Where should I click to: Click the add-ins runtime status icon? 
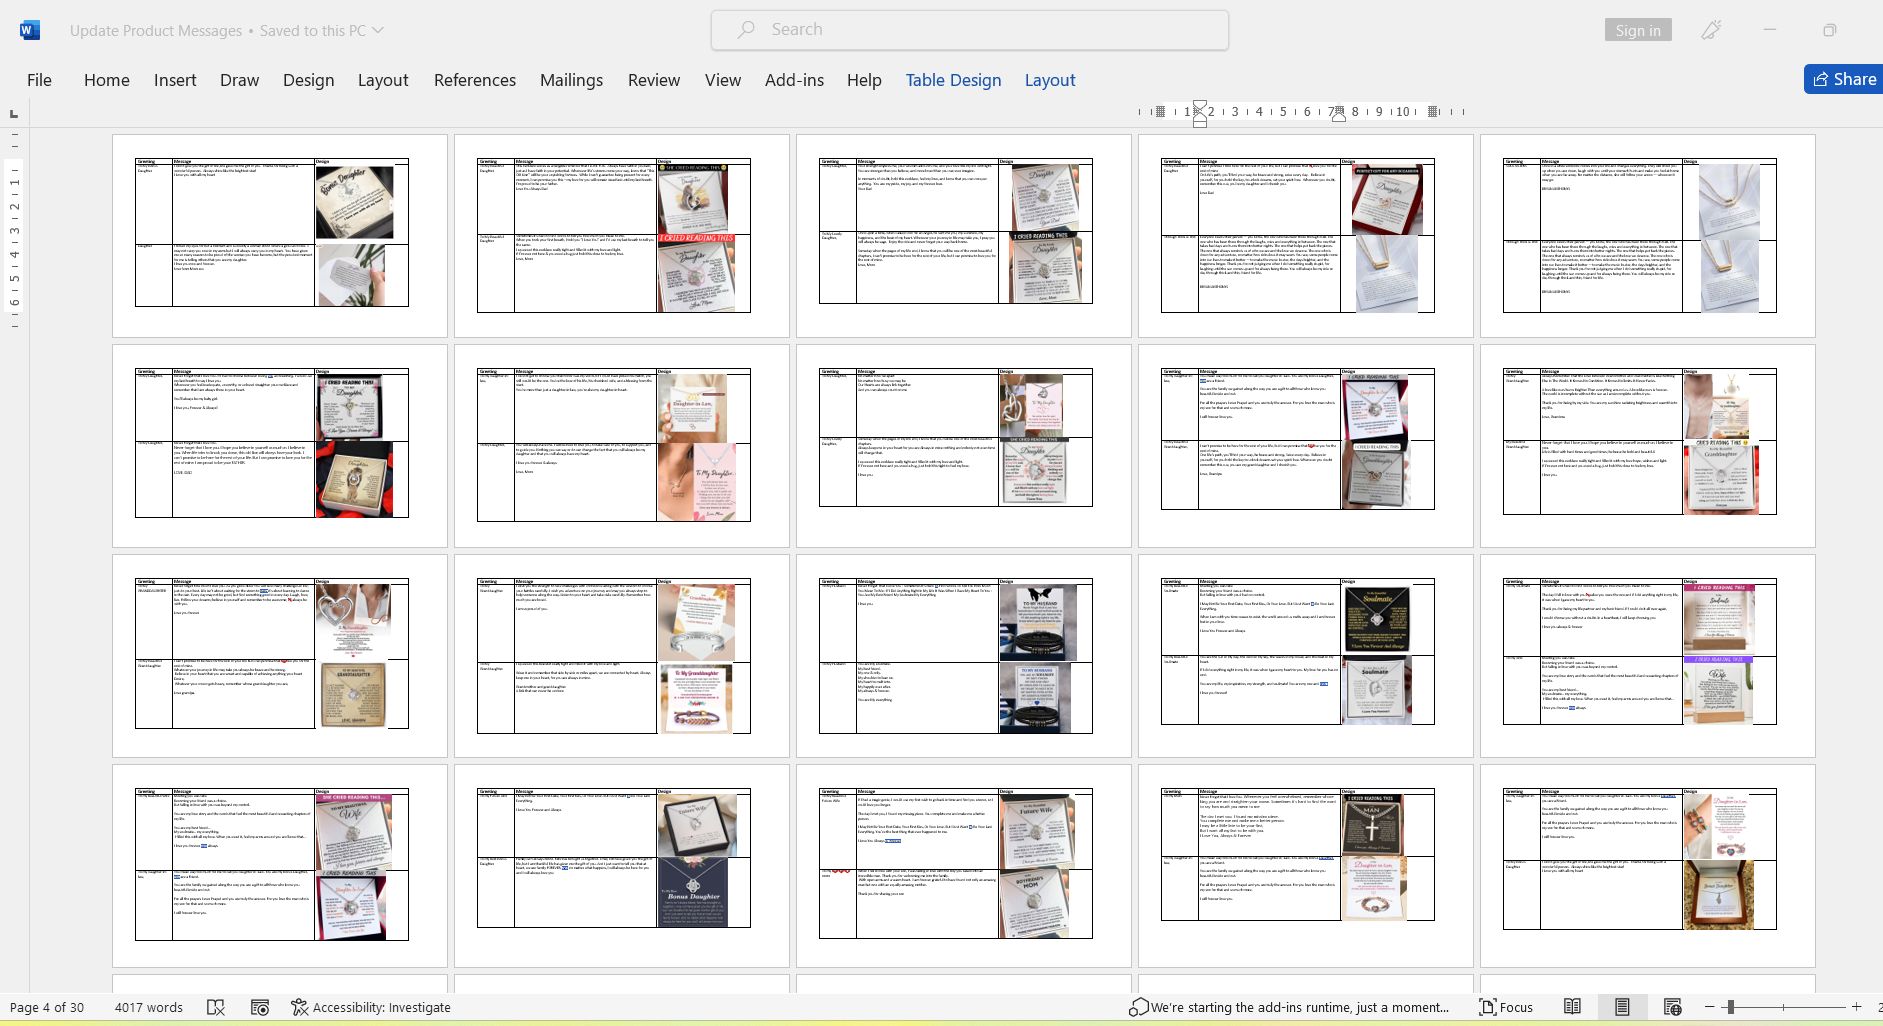coord(1138,1007)
